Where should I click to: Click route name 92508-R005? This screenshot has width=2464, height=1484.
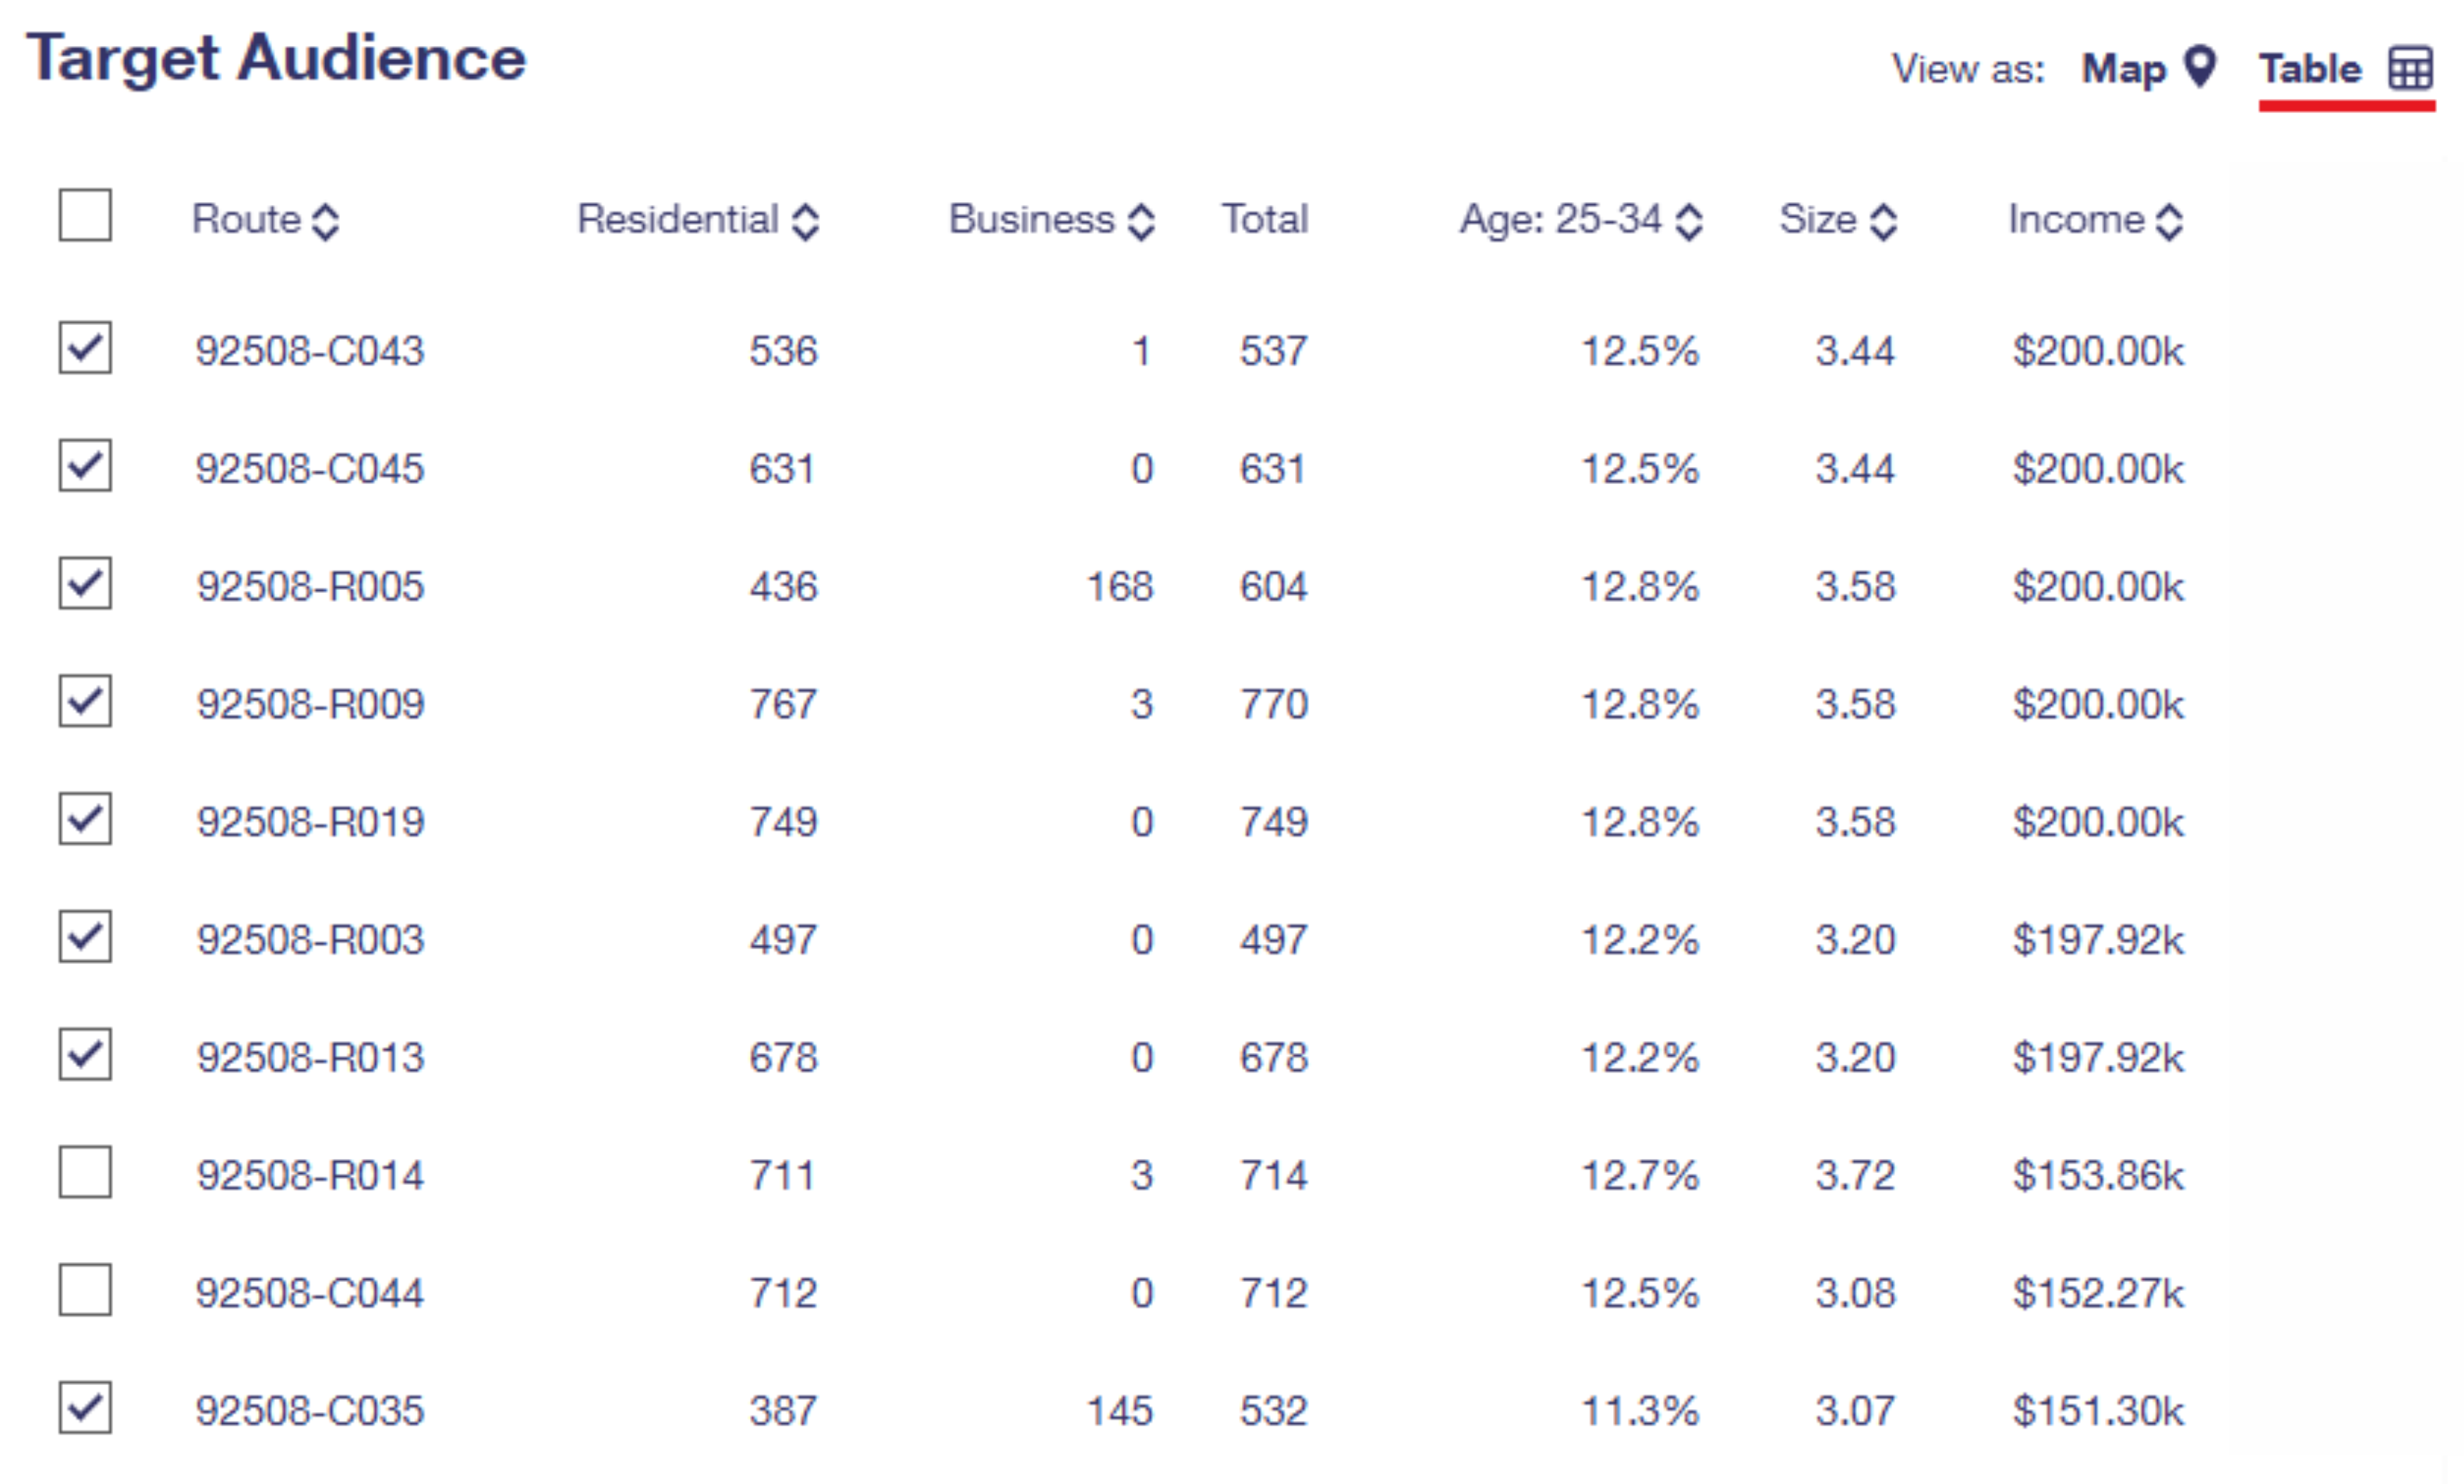(x=310, y=586)
